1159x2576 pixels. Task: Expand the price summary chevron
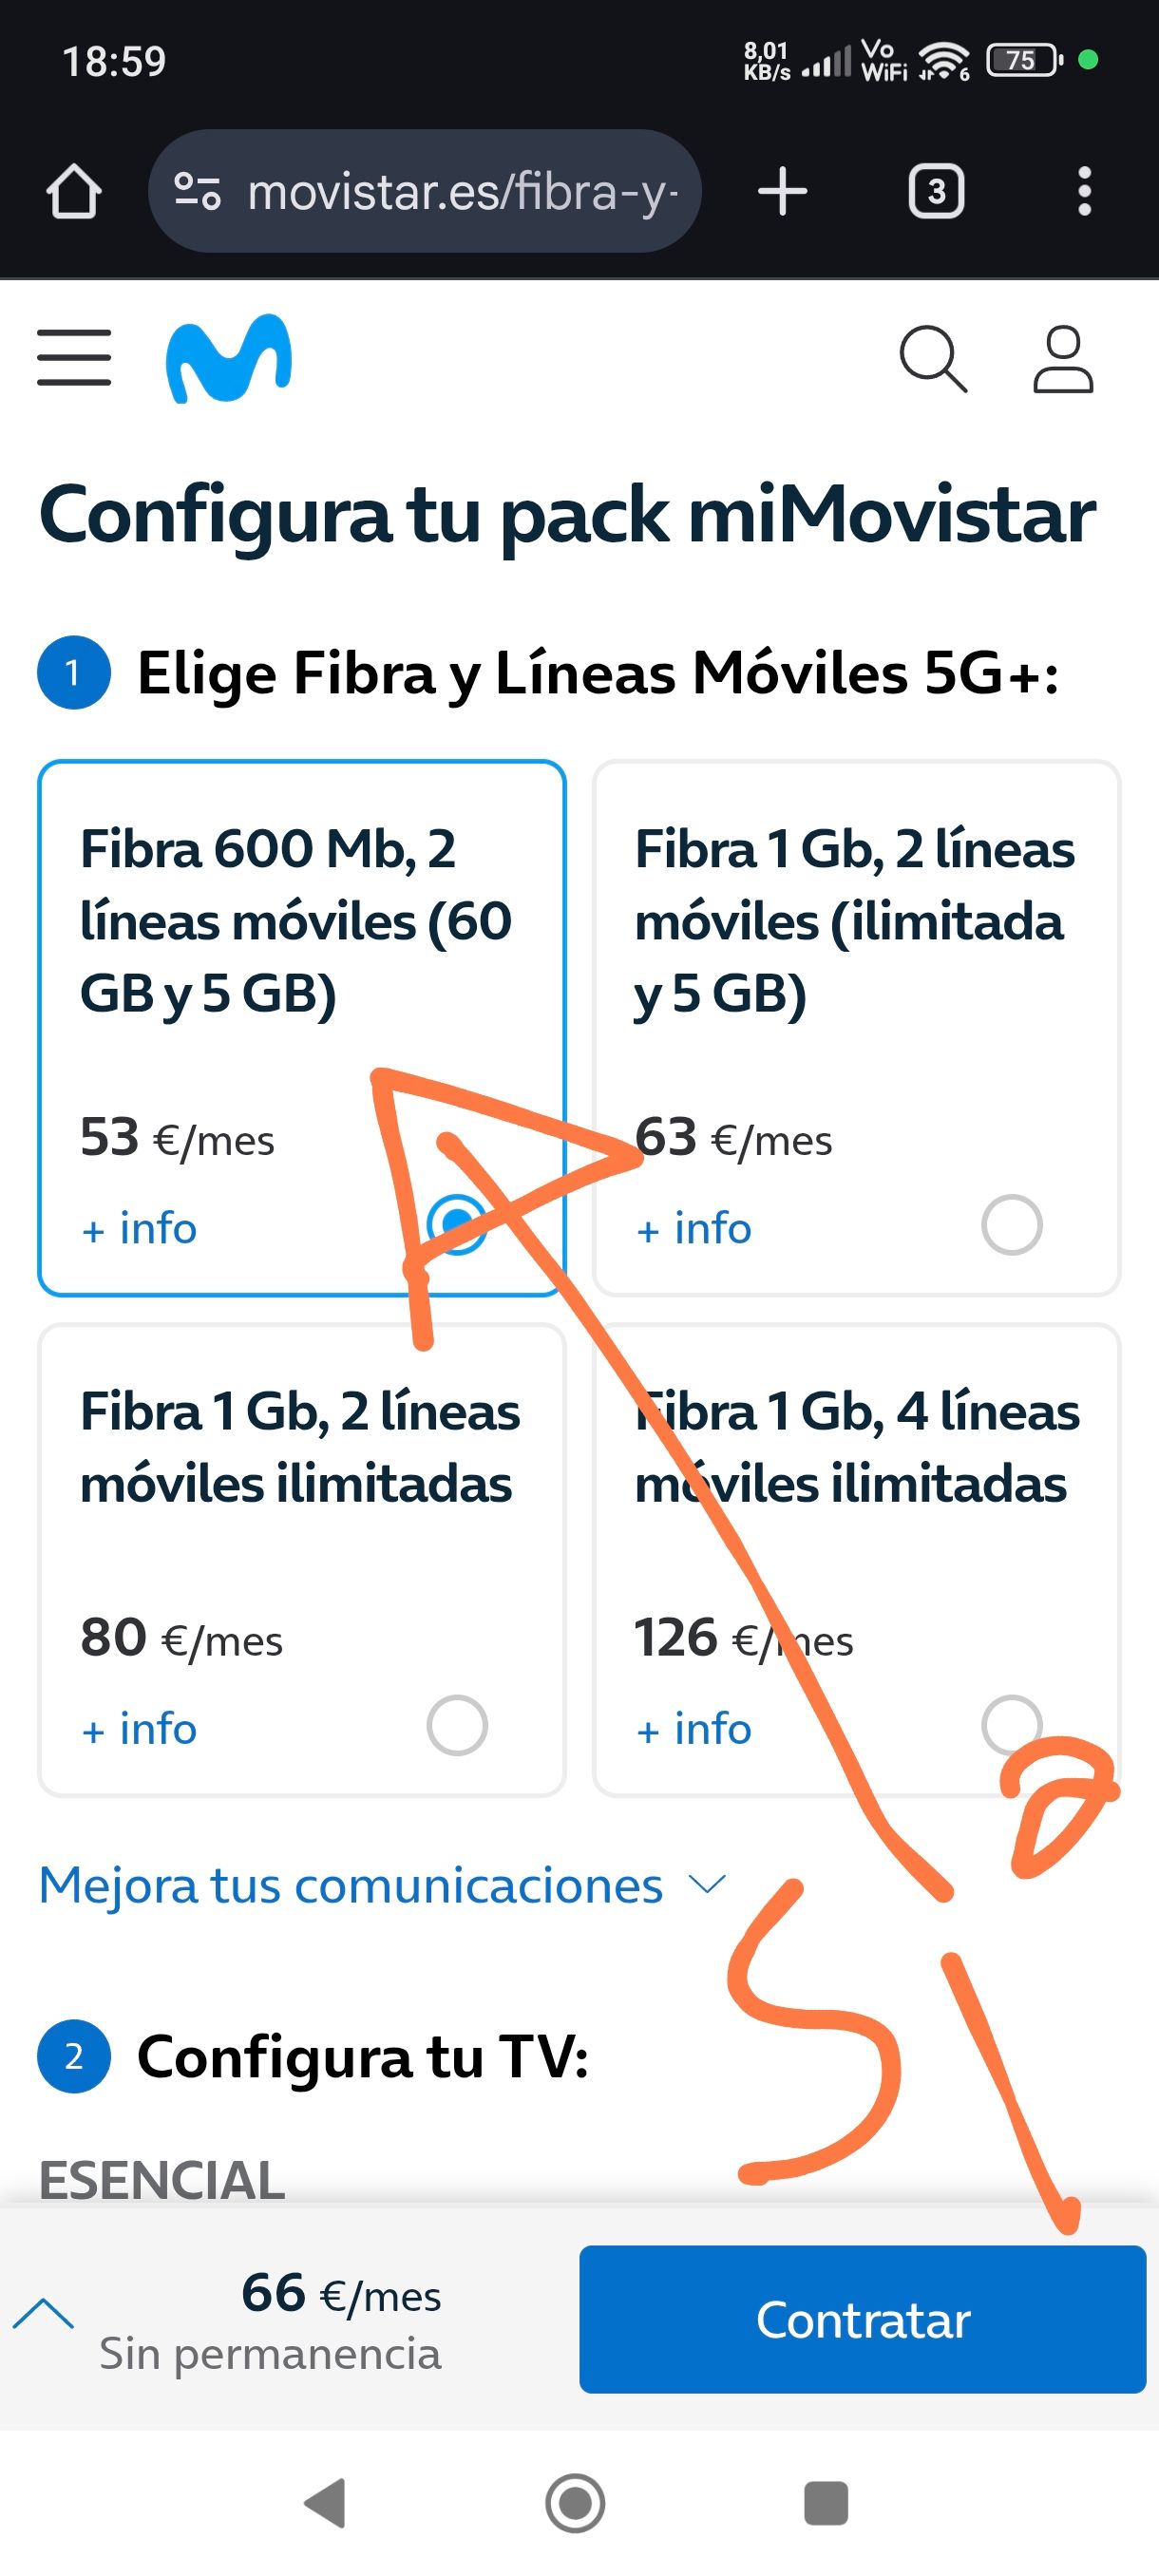[x=43, y=2313]
